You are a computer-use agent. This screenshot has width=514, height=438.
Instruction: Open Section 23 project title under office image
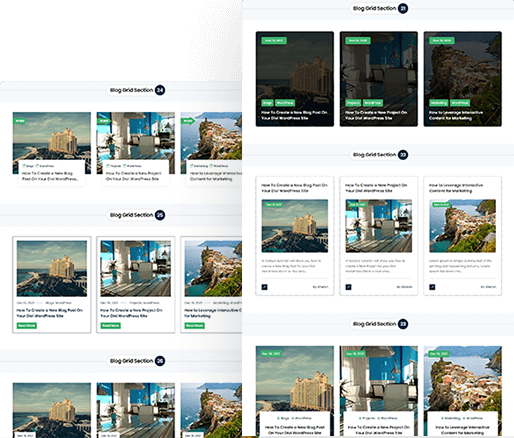click(379, 430)
